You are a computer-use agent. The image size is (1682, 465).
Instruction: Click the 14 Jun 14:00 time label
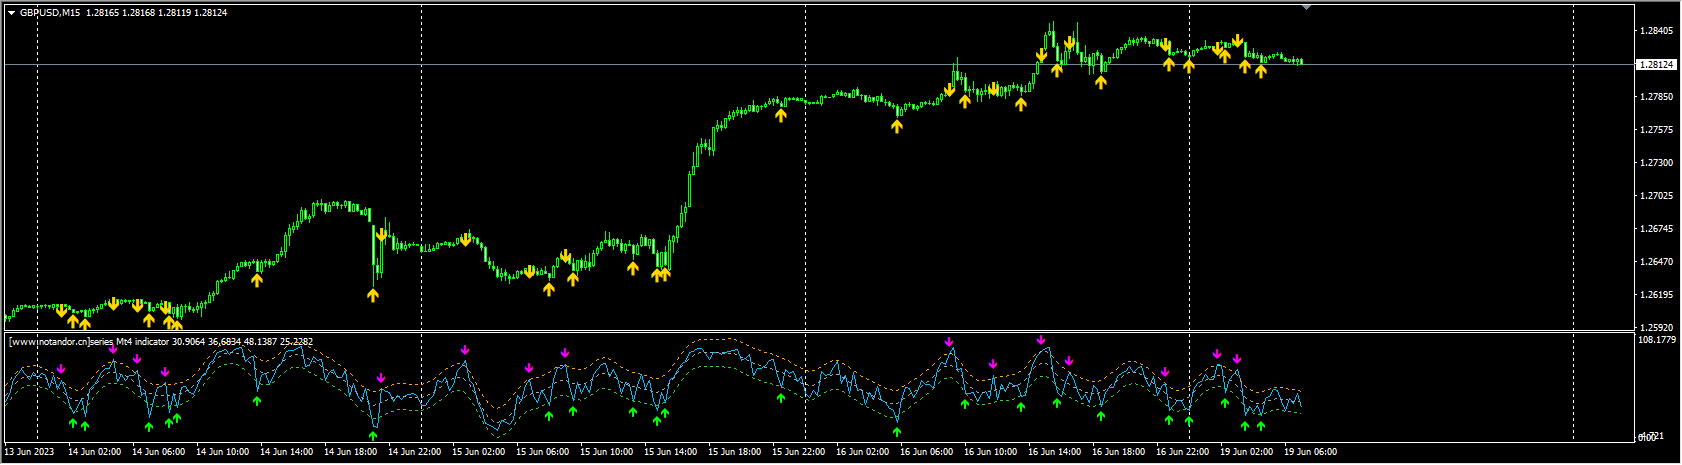[x=287, y=452]
